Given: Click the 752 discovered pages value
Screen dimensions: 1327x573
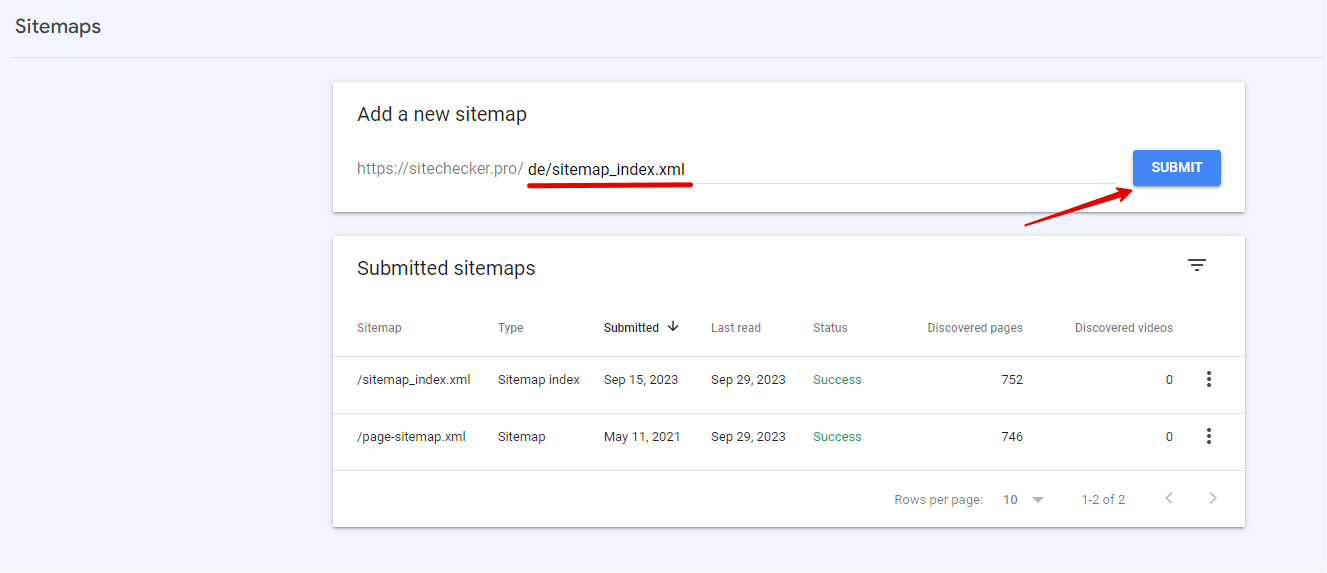Looking at the screenshot, I should click(x=1012, y=380).
